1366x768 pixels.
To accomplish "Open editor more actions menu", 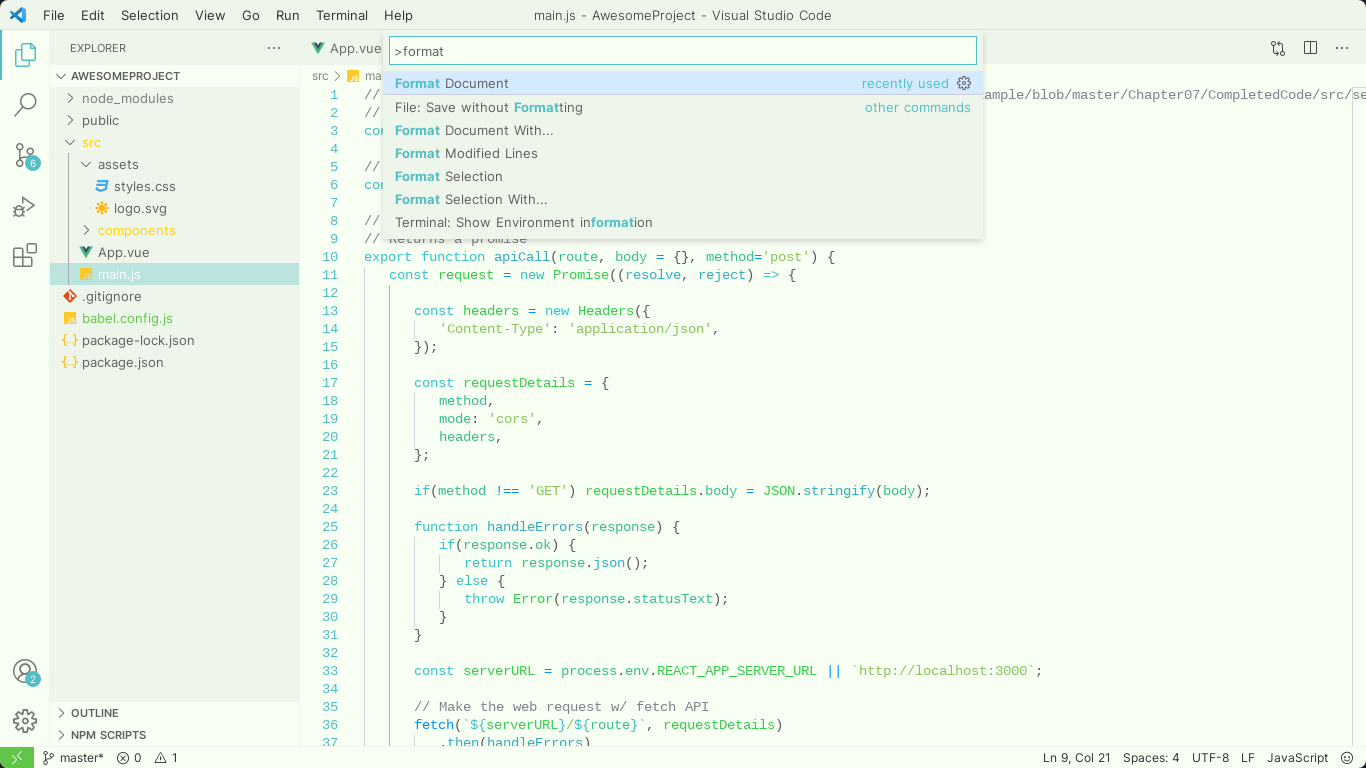I will 1342,48.
